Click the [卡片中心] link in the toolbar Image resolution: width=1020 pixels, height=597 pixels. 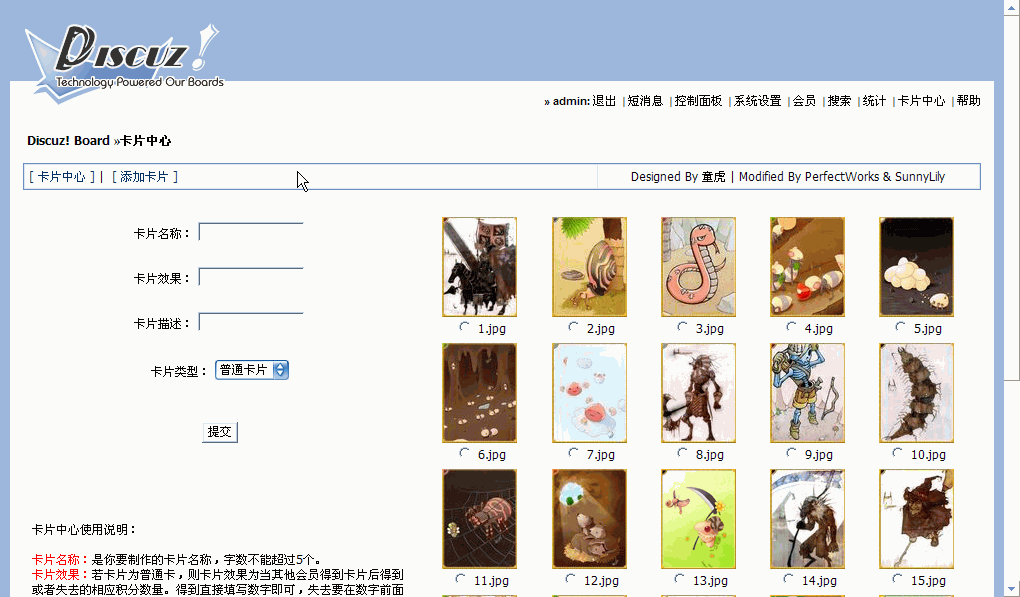click(62, 177)
